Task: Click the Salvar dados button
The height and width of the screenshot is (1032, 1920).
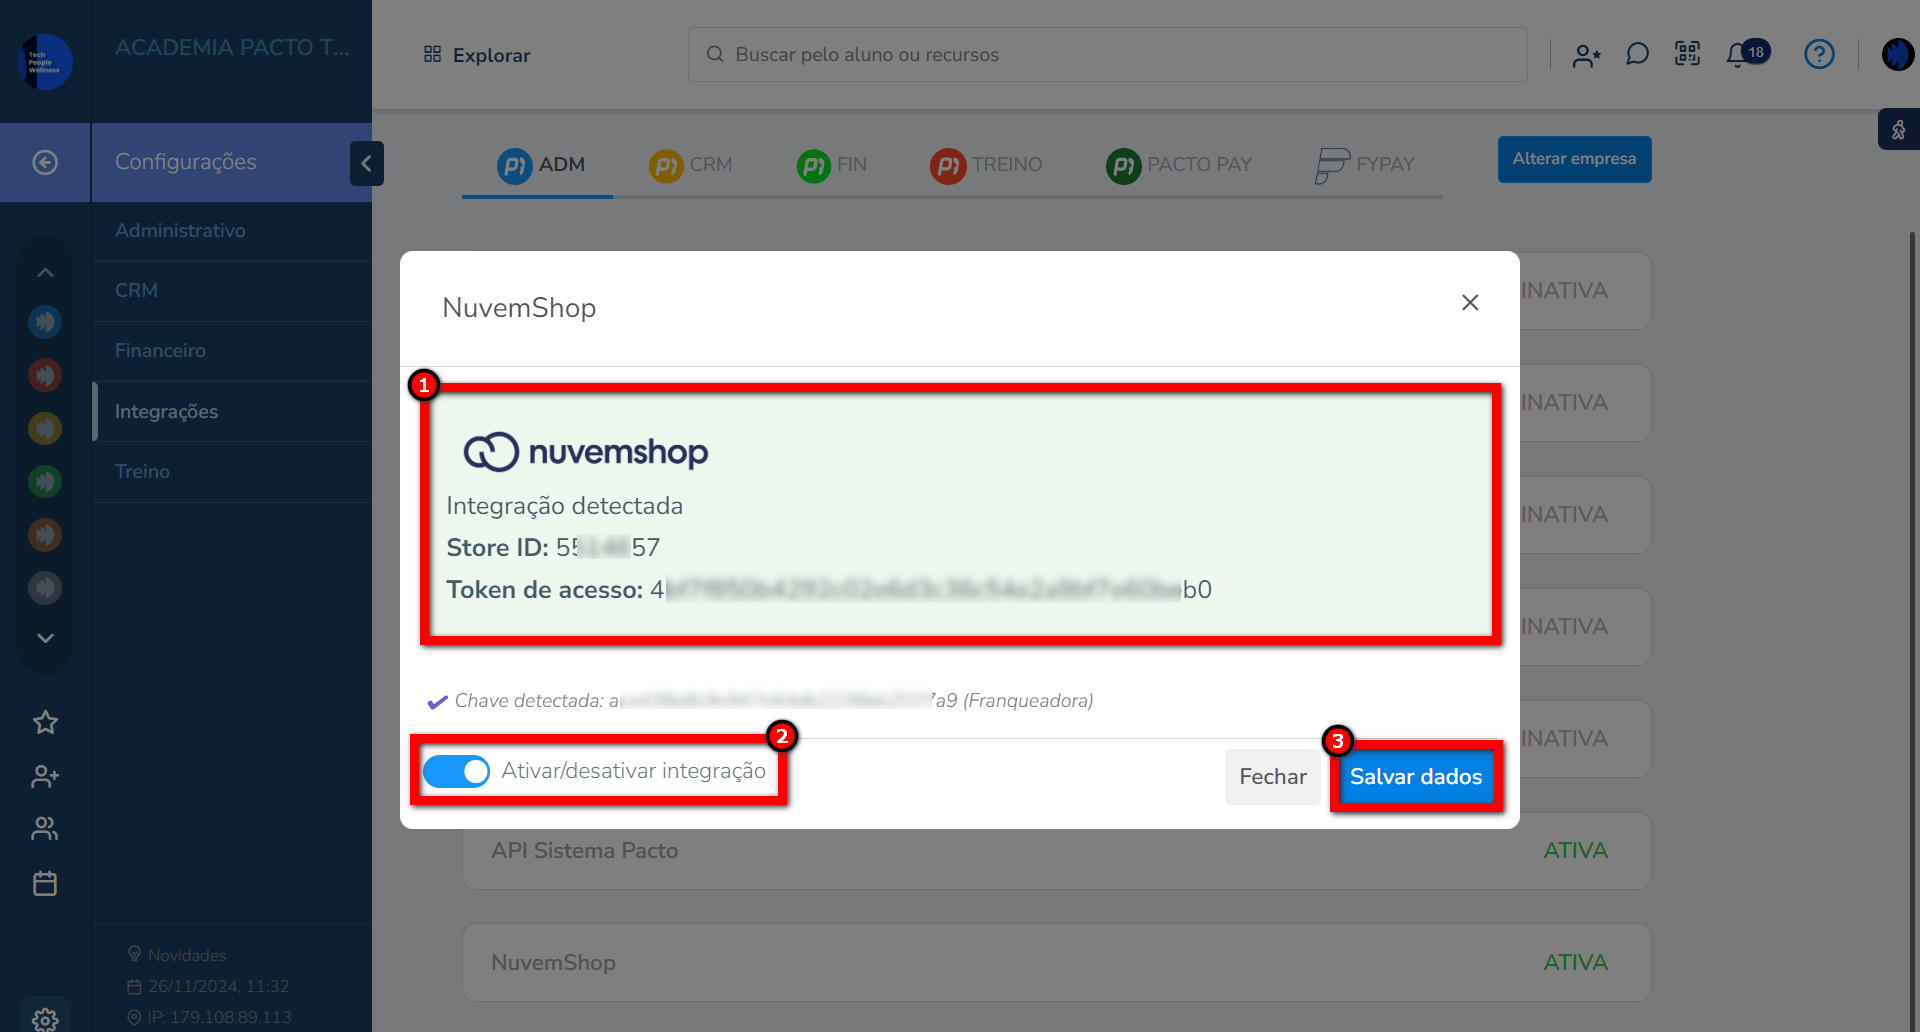Action: tap(1415, 777)
